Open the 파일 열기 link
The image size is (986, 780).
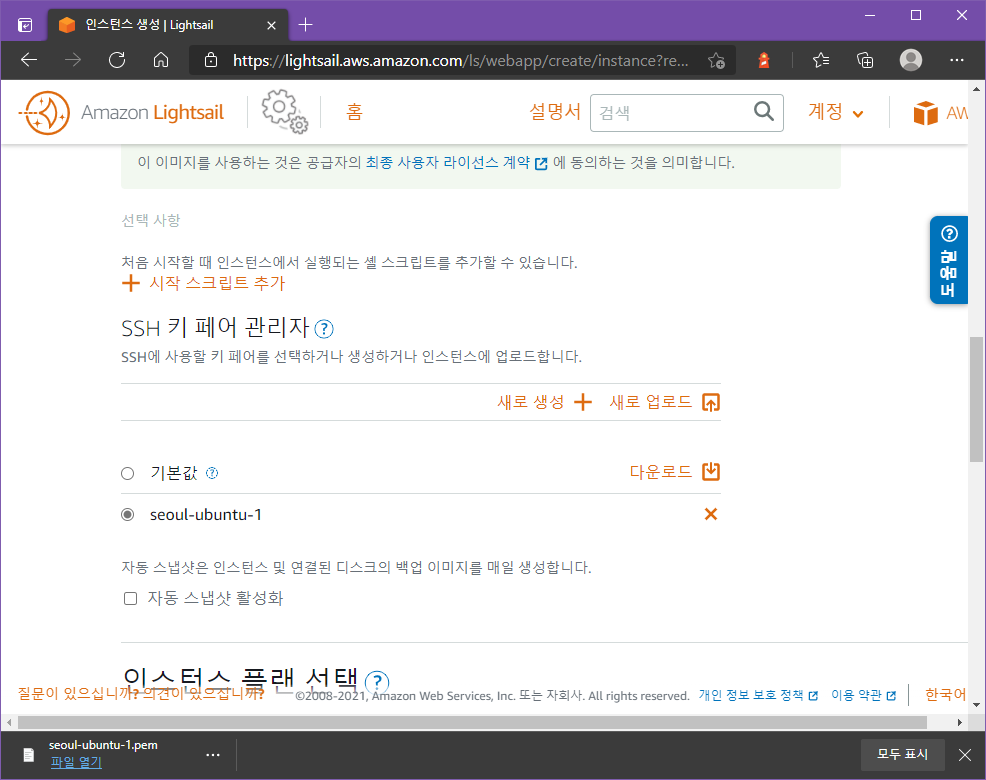(76, 762)
